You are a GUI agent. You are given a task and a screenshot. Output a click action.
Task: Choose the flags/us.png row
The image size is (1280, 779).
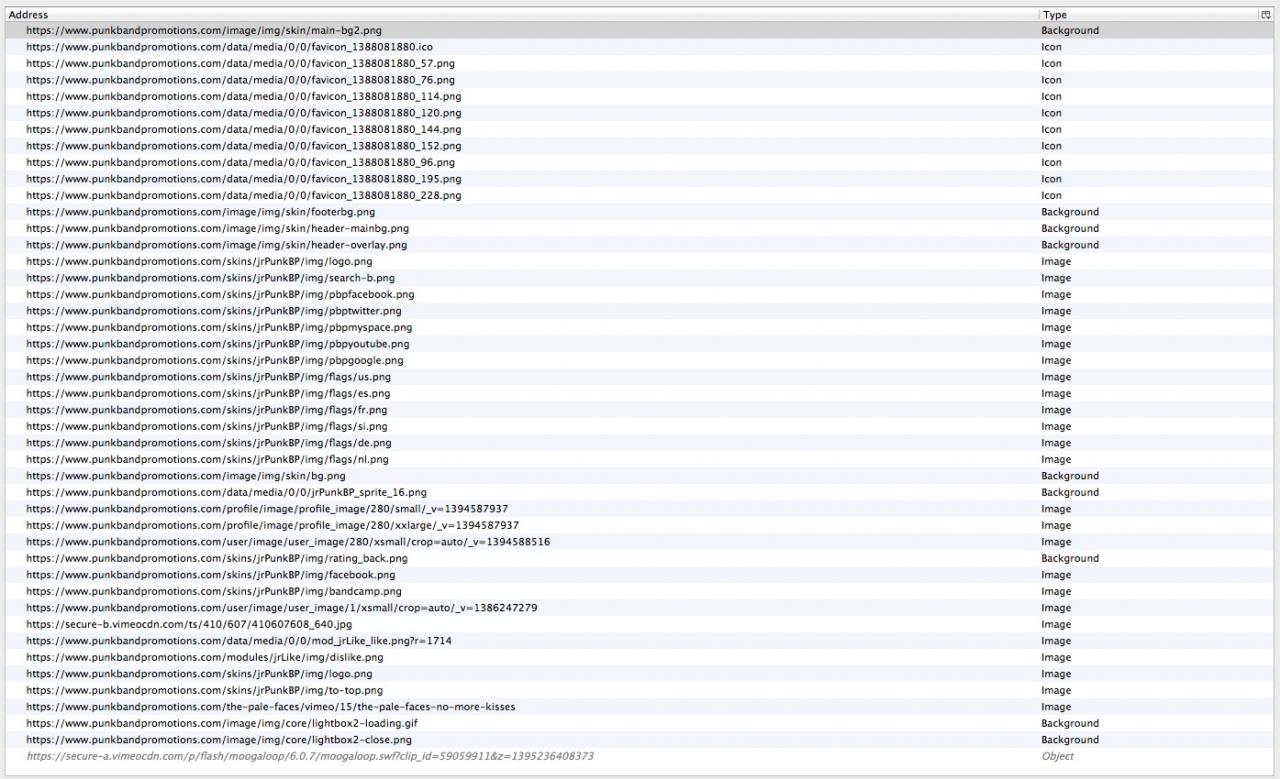pyautogui.click(x=640, y=377)
